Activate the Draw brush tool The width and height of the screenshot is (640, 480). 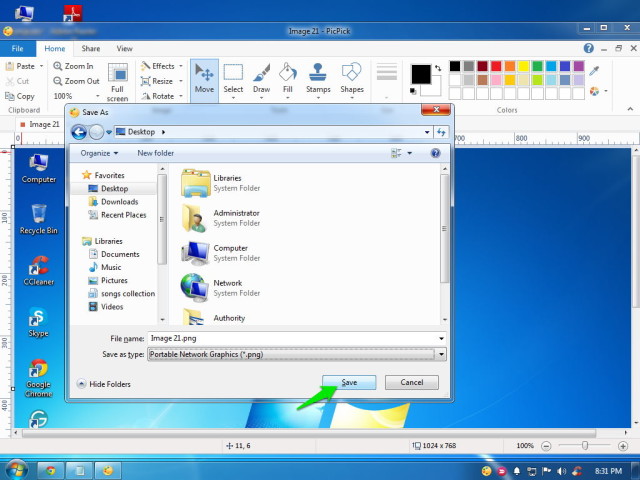(x=261, y=80)
